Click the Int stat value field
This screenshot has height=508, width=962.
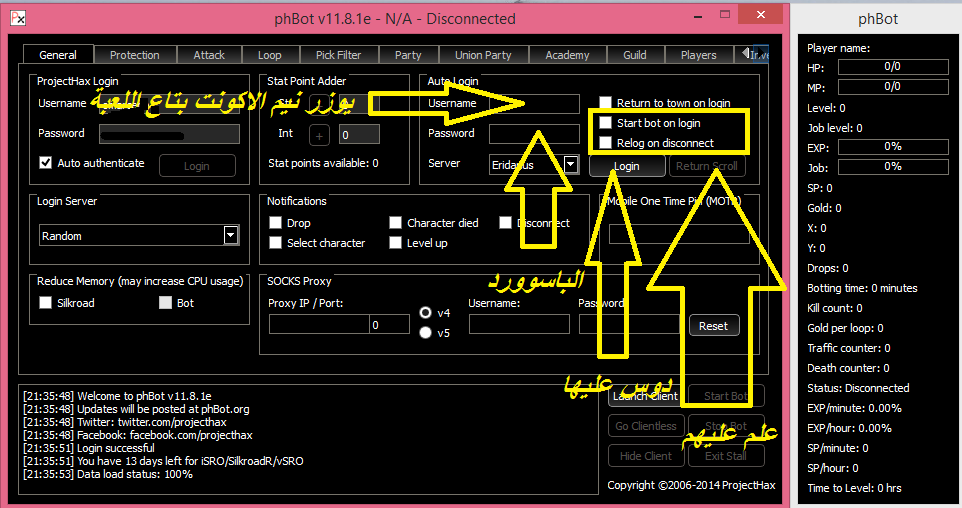click(x=359, y=134)
